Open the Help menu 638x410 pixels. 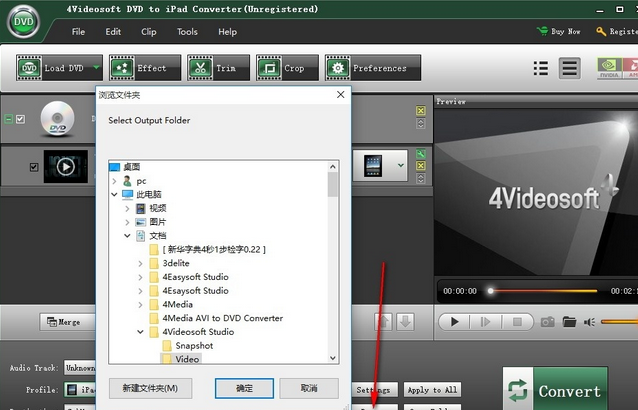(227, 32)
